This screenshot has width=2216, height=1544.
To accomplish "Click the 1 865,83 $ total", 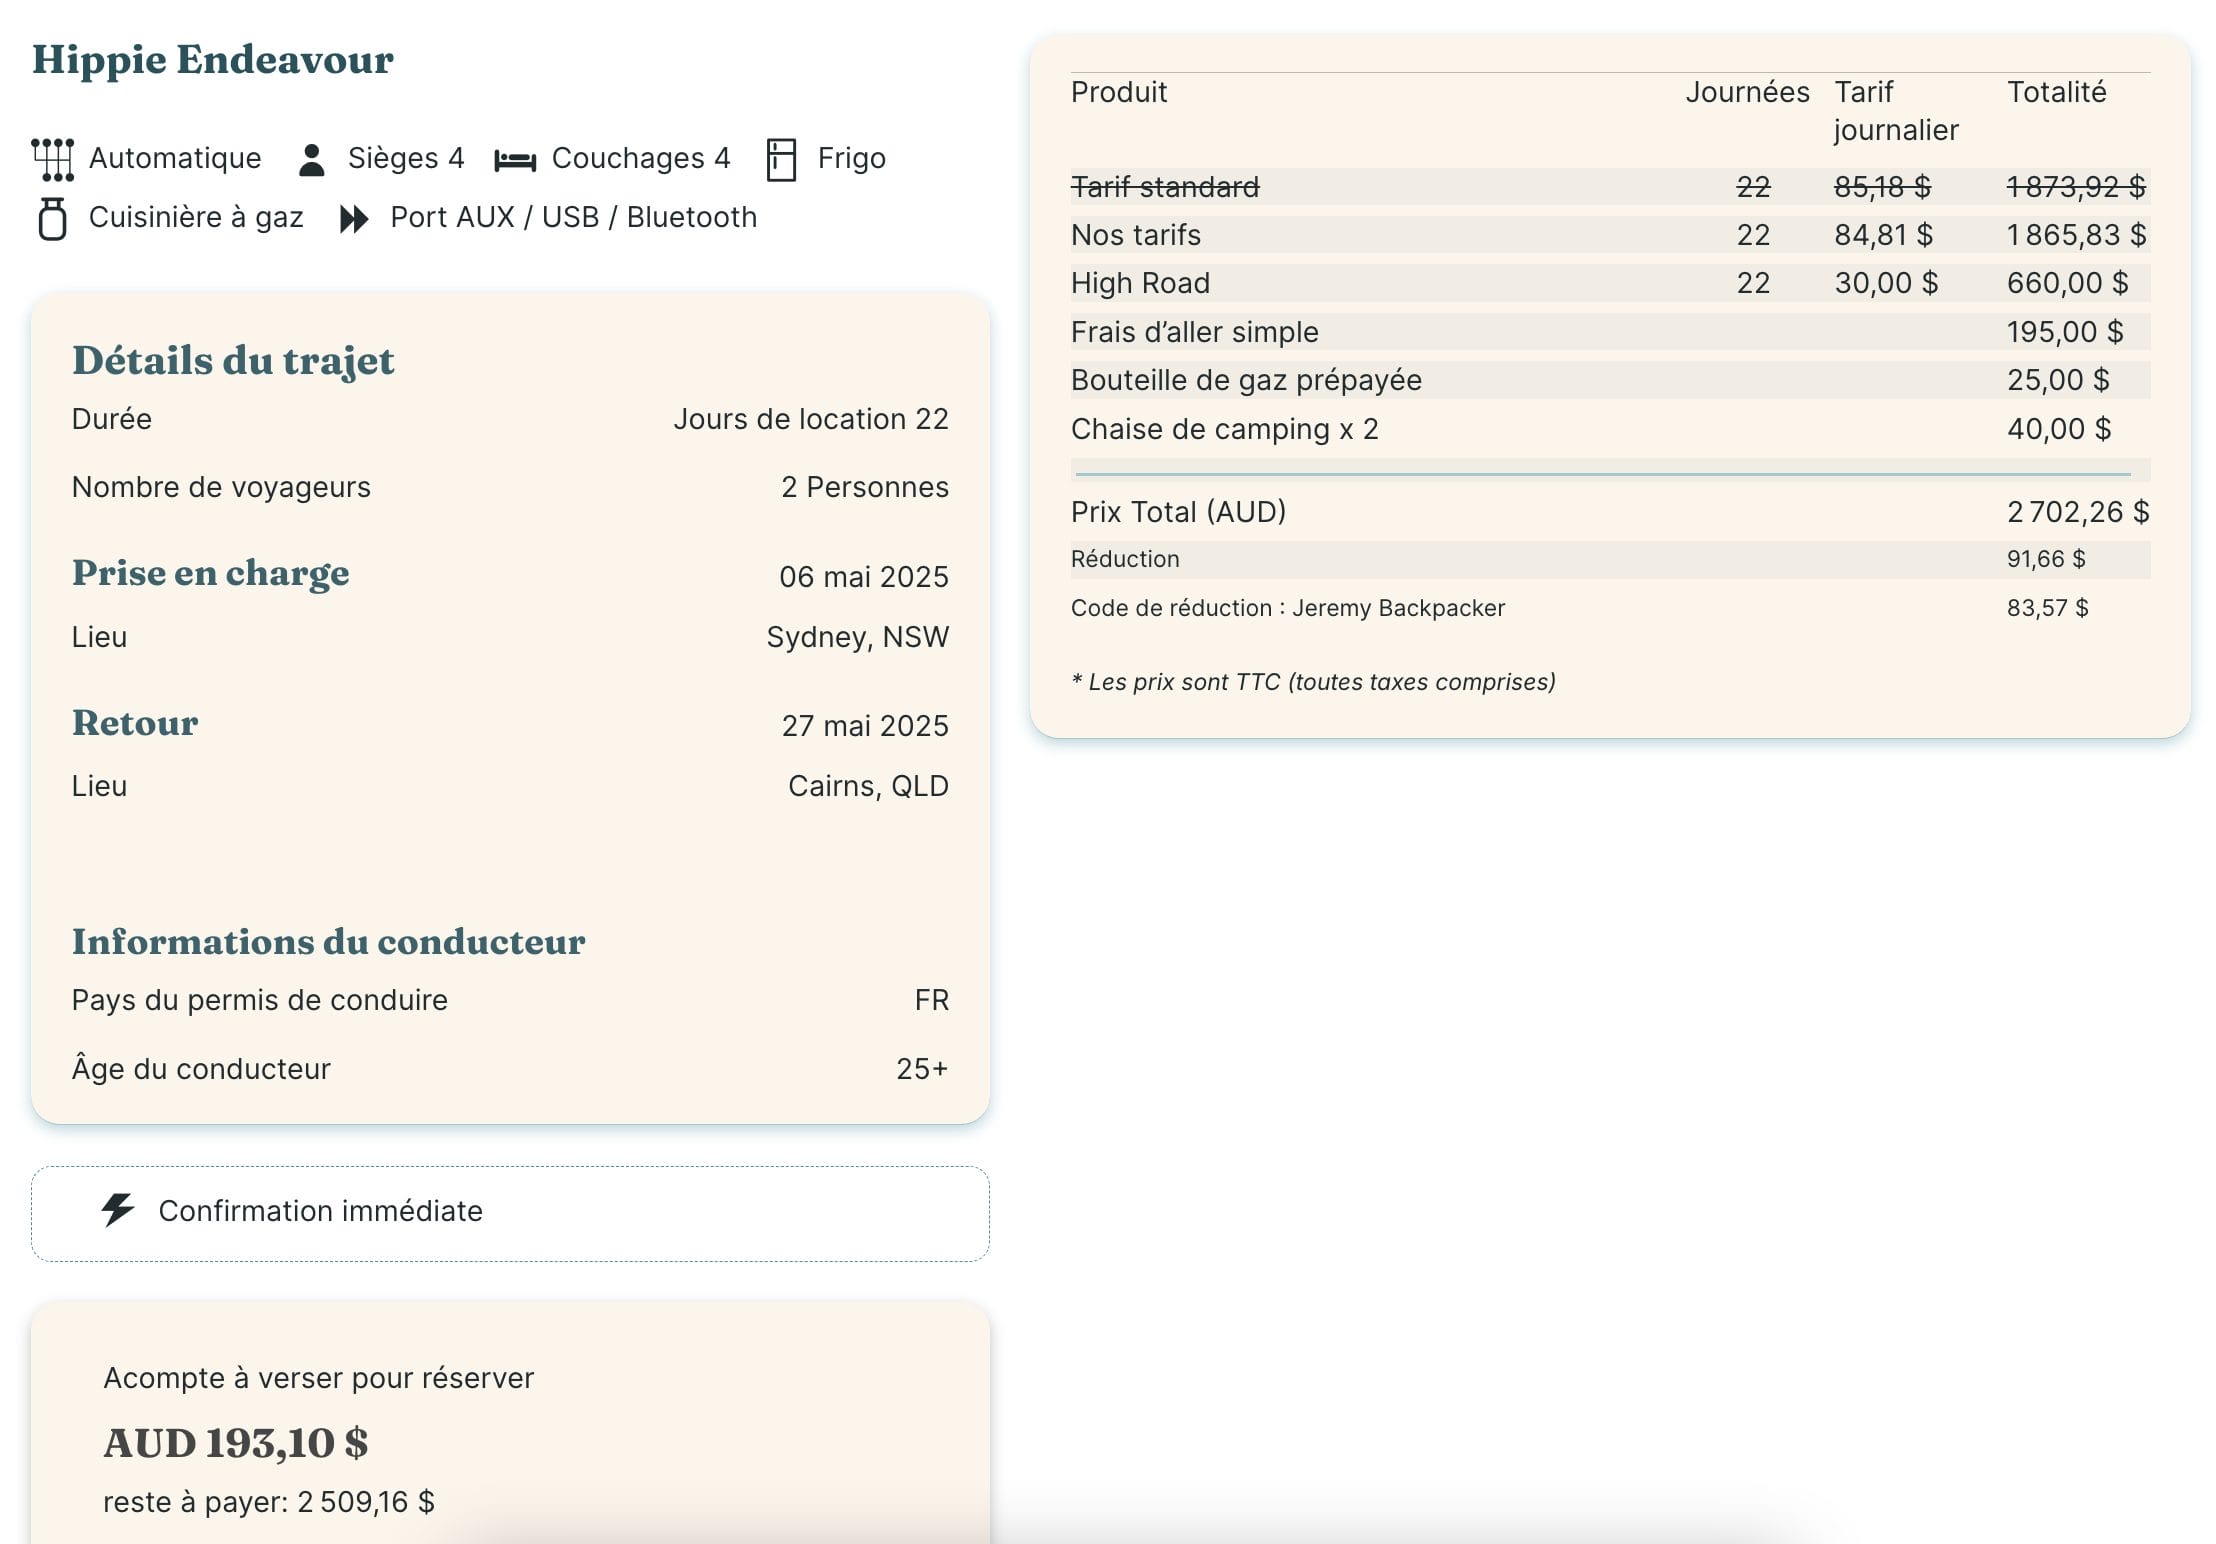I will tap(2076, 235).
